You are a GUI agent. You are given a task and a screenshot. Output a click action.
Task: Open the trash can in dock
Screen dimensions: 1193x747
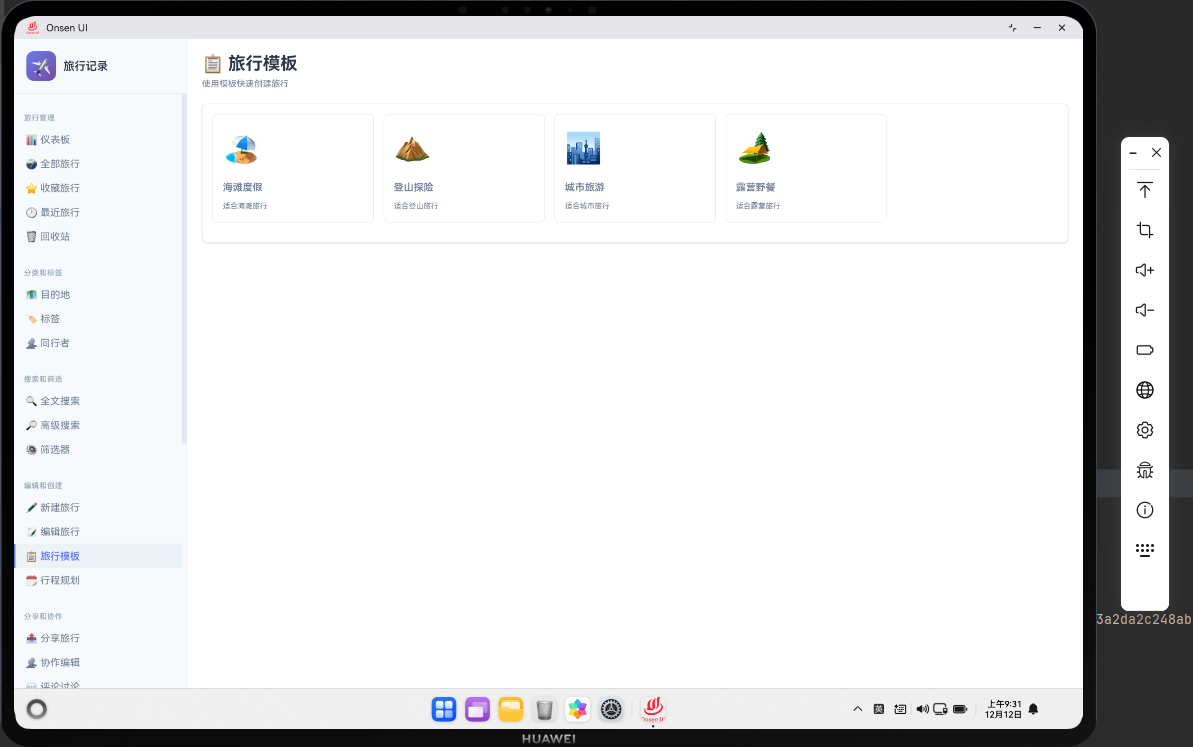tap(544, 710)
